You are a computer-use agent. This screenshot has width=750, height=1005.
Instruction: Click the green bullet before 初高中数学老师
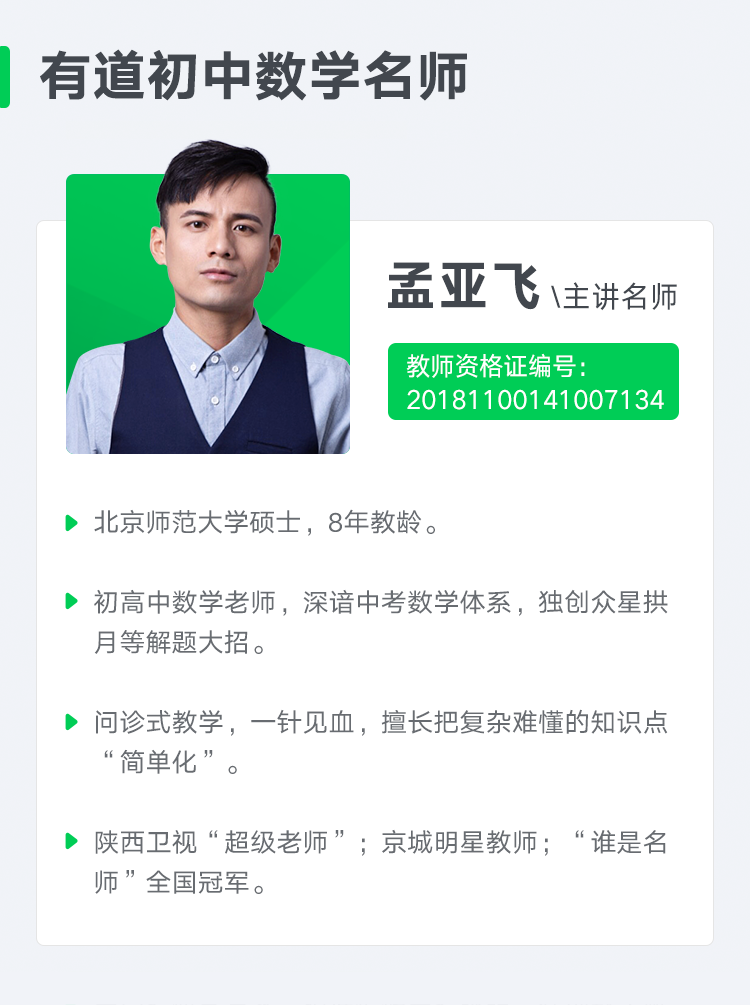[x=72, y=602]
